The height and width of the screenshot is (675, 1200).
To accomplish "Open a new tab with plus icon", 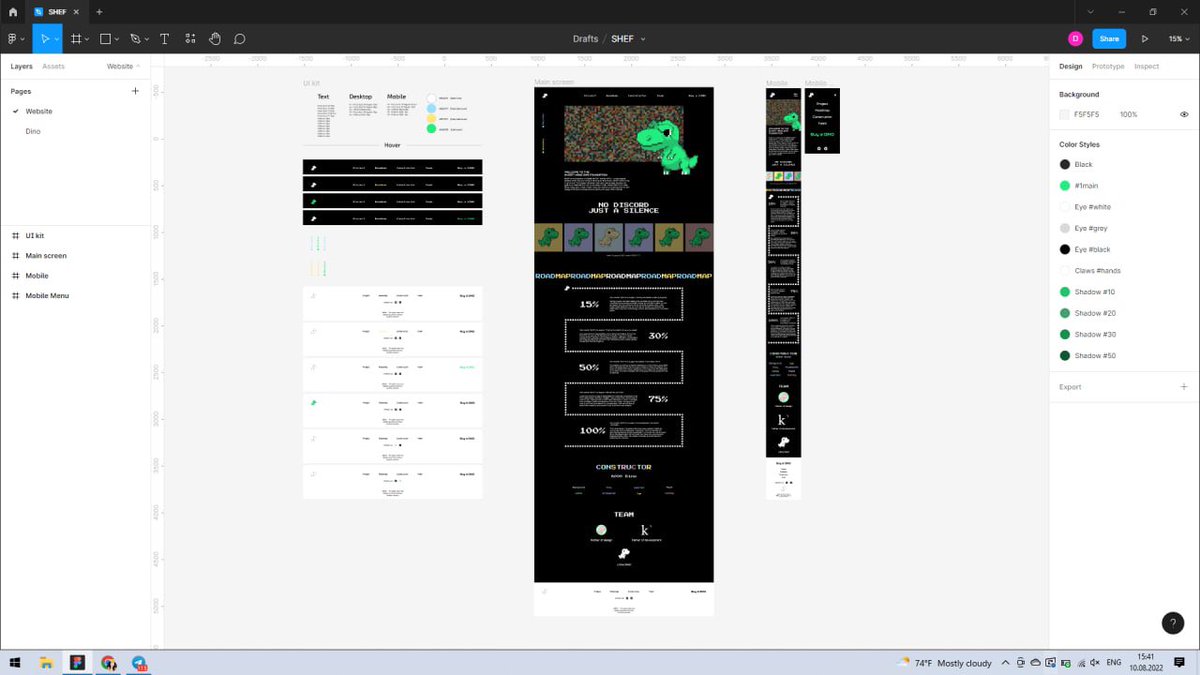I will 99,12.
